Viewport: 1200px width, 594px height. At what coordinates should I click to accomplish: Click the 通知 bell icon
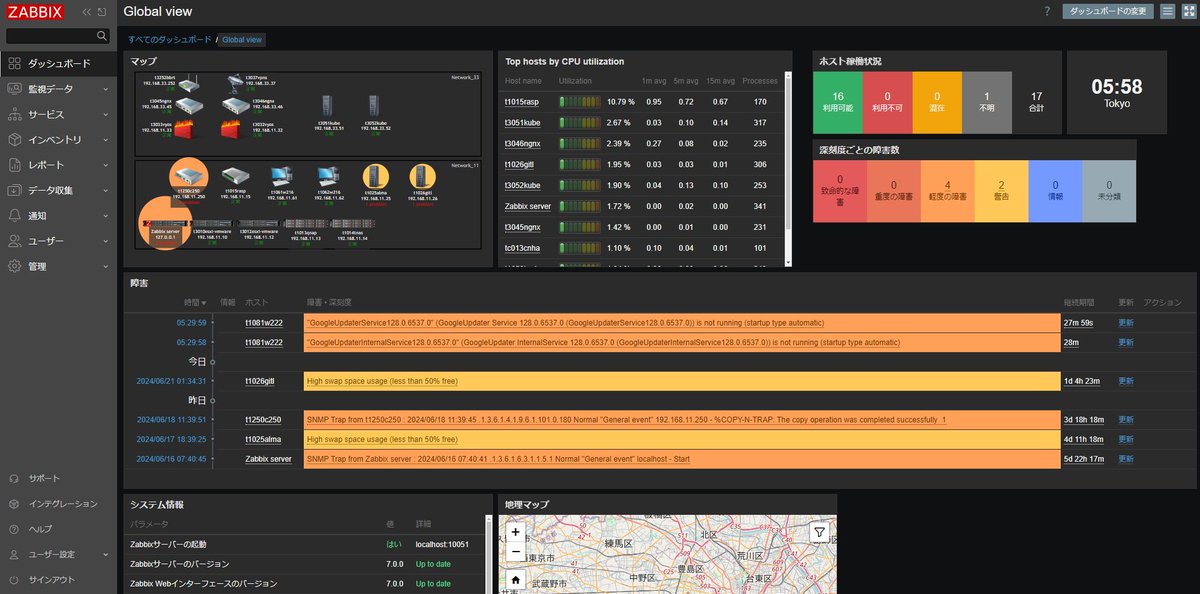(x=15, y=216)
